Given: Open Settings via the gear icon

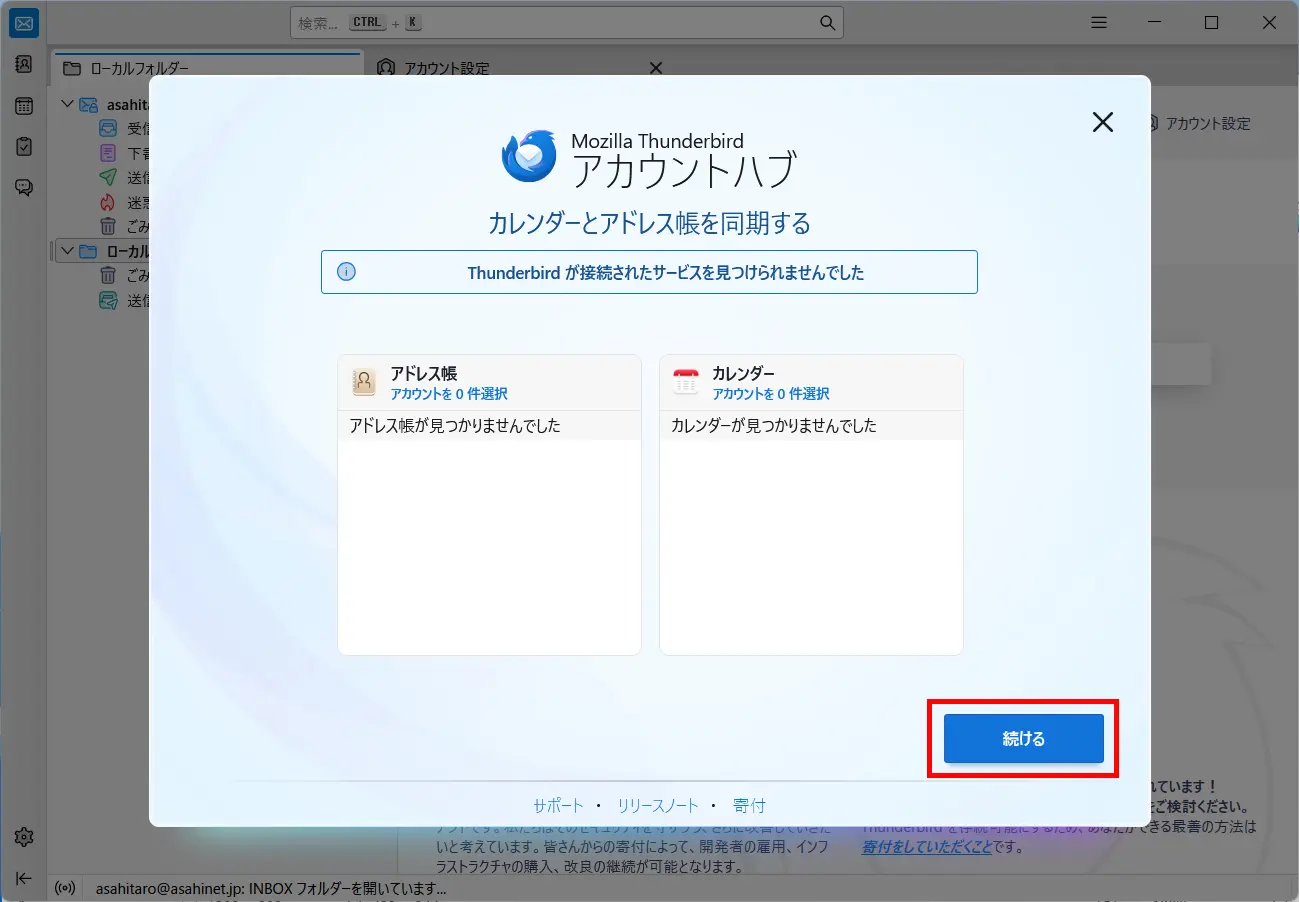Looking at the screenshot, I should 23,837.
